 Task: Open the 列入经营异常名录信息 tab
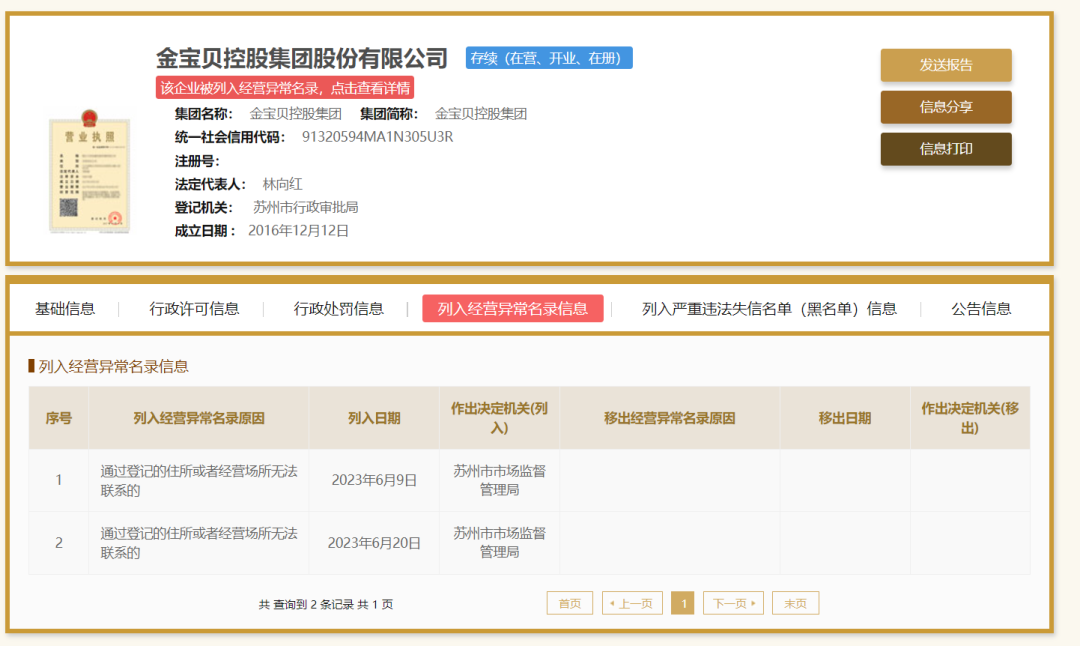click(x=513, y=309)
